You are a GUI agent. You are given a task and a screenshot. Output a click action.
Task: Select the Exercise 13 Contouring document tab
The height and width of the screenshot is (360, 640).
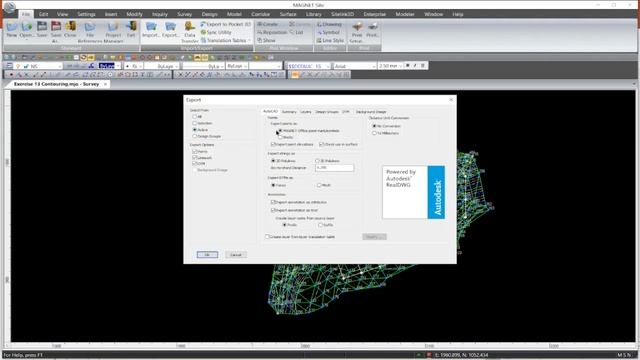pyautogui.click(x=56, y=84)
